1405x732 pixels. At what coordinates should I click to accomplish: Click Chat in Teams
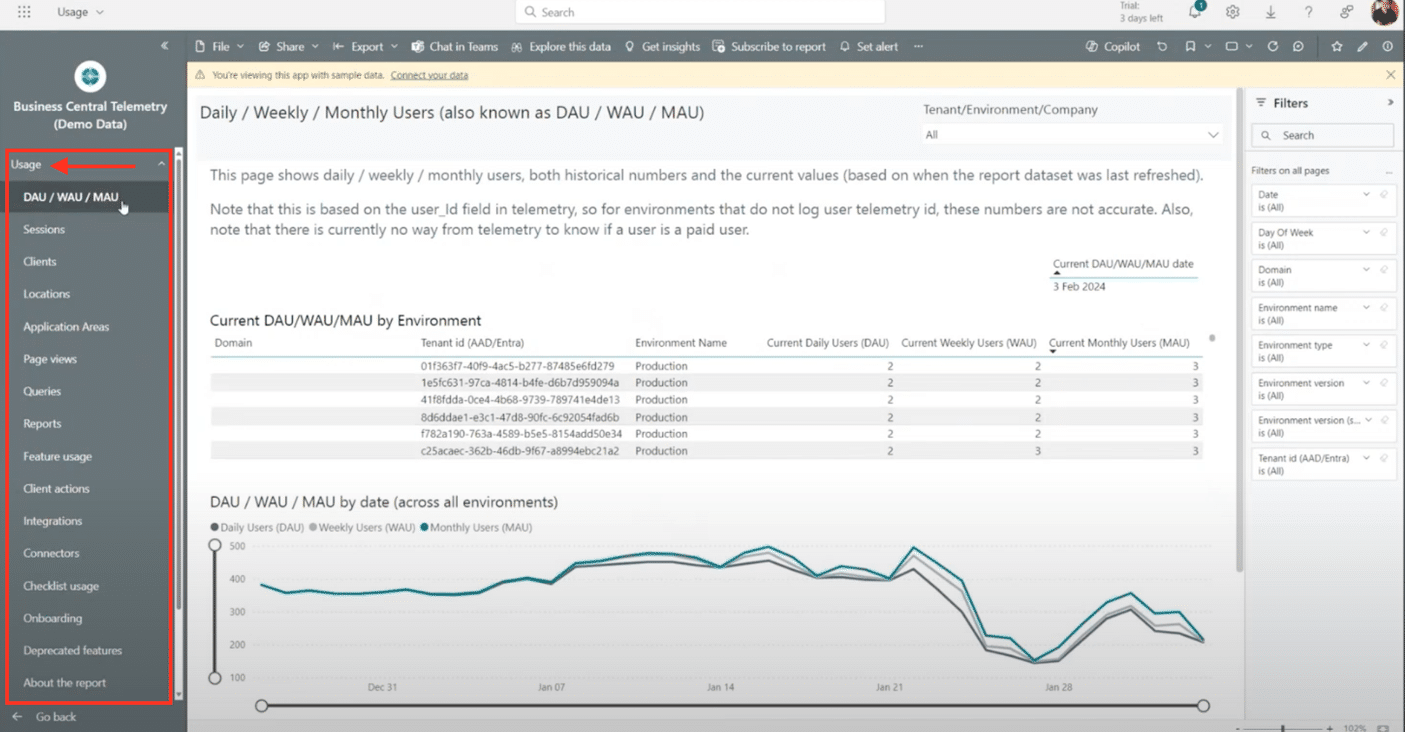tap(454, 46)
